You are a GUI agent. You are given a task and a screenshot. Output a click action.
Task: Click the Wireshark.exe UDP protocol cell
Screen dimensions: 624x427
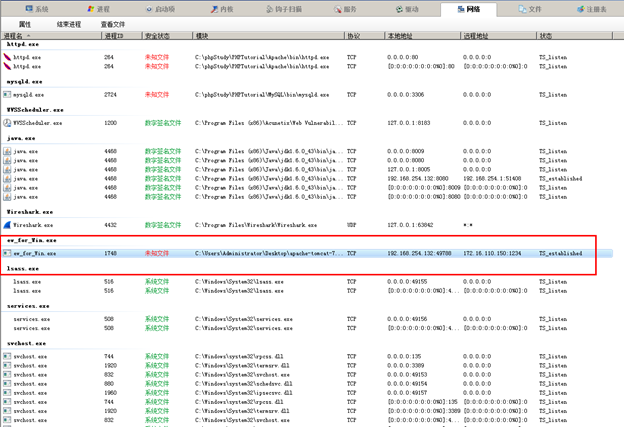tap(351, 225)
